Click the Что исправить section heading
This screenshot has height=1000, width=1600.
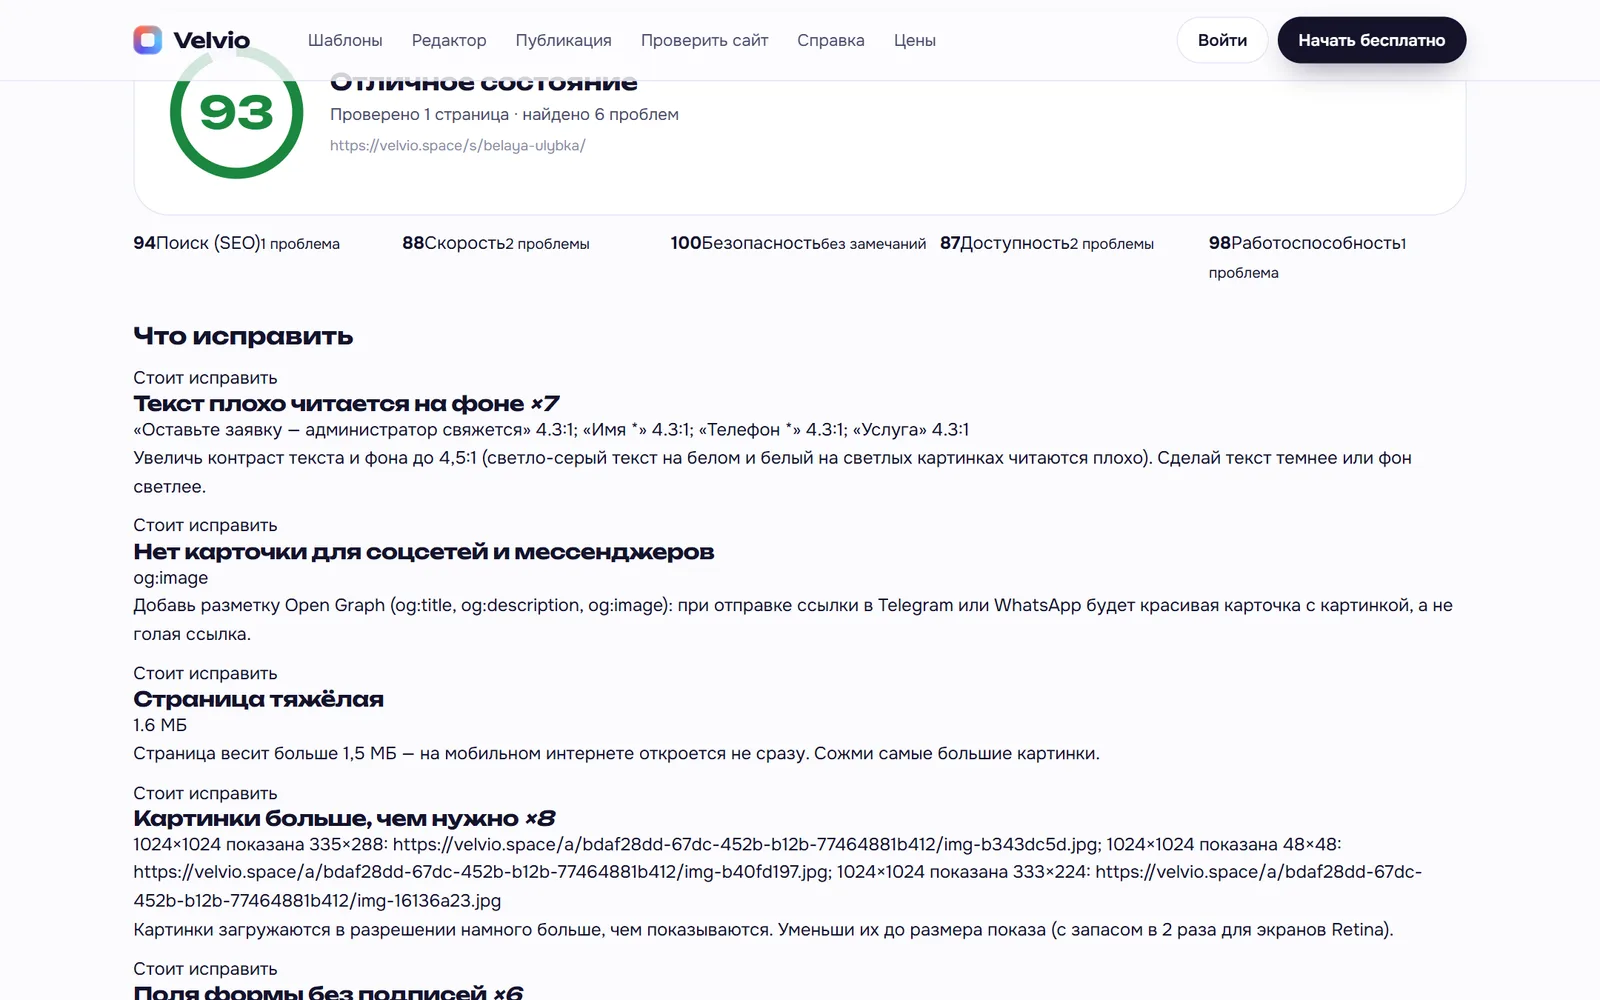pyautogui.click(x=243, y=336)
